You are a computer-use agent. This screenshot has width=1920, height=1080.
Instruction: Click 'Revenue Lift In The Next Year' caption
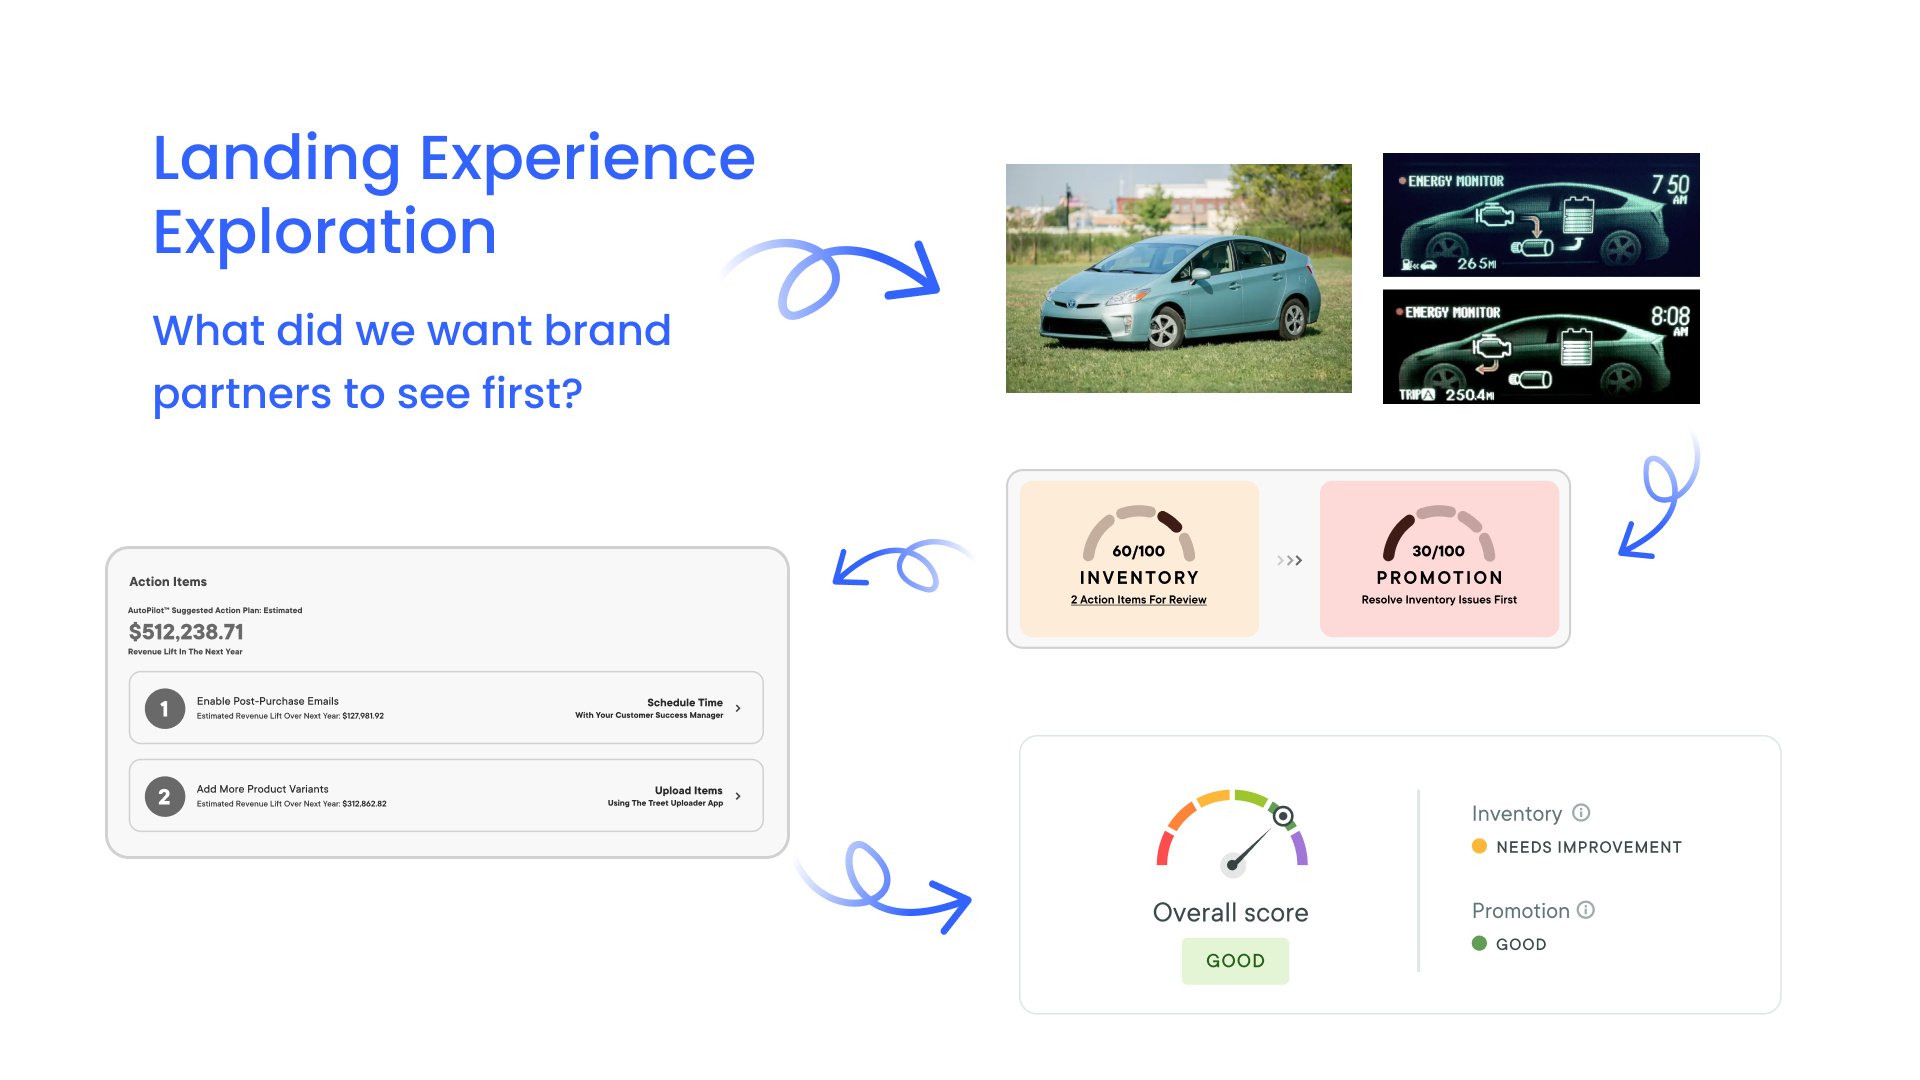tap(185, 652)
